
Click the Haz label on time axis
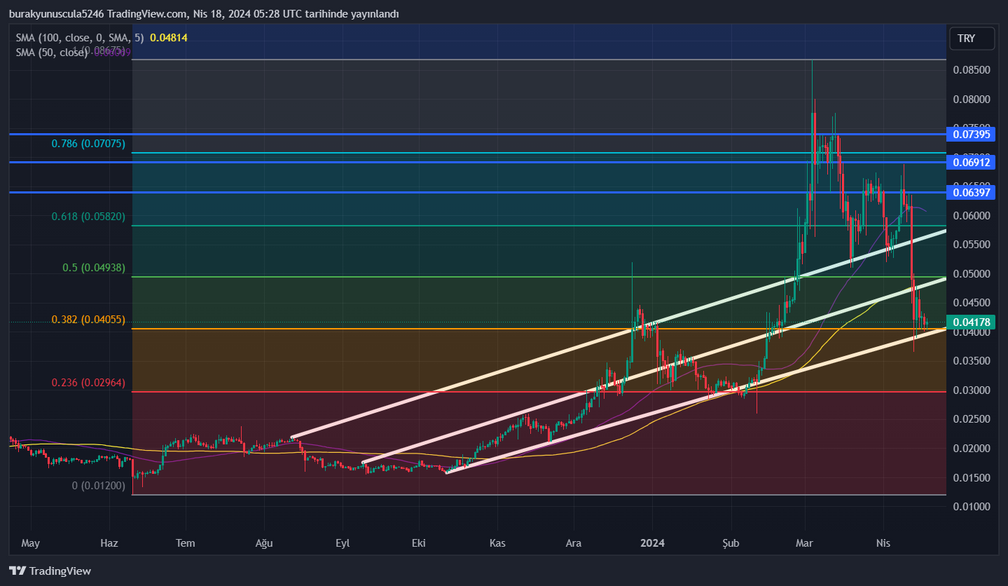tap(110, 543)
